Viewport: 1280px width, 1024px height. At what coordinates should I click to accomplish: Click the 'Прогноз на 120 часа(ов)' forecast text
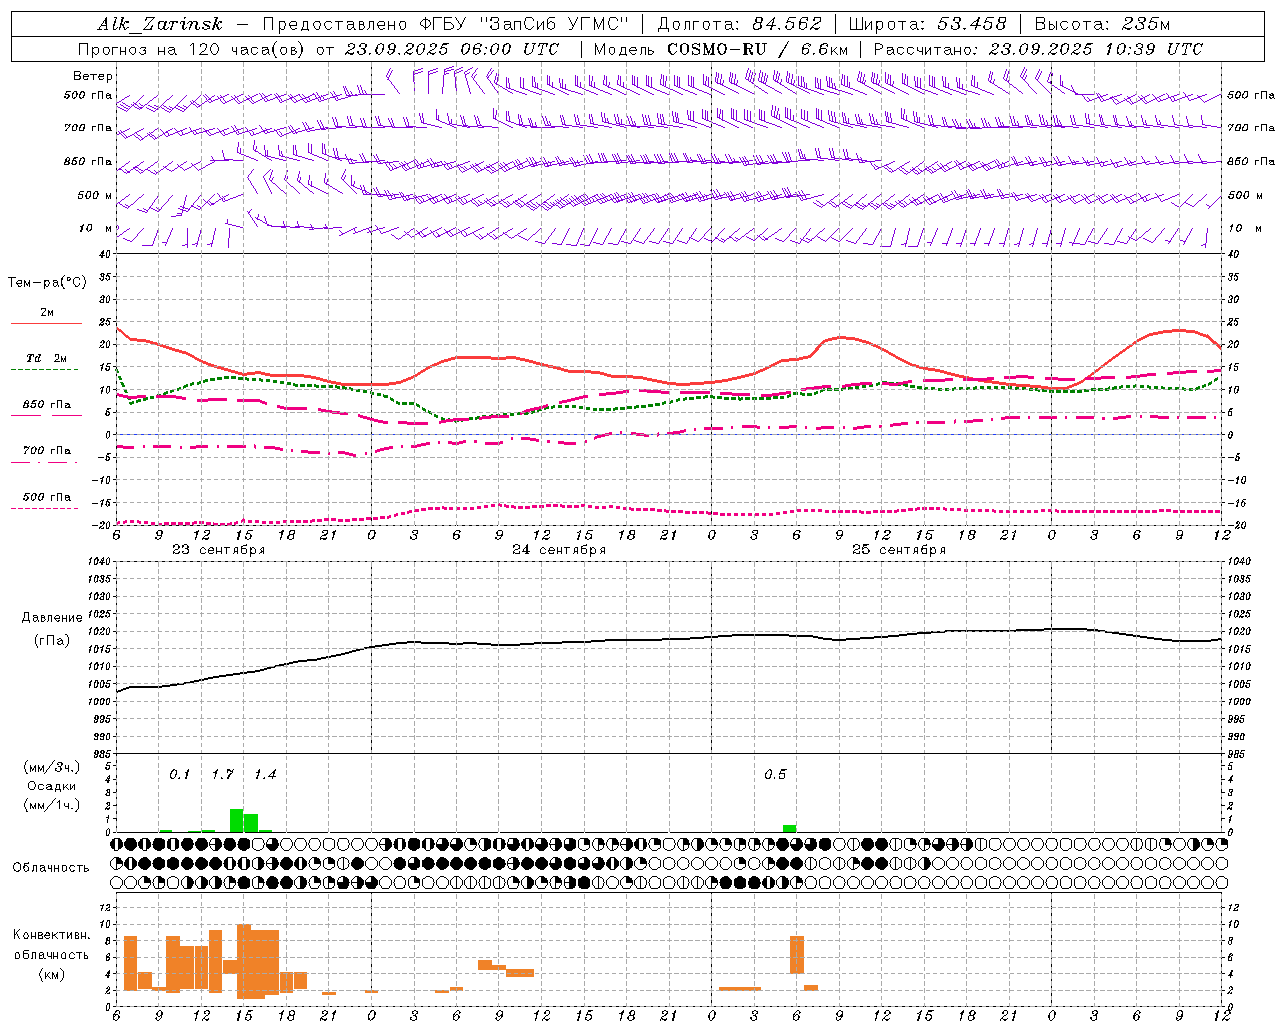point(193,49)
